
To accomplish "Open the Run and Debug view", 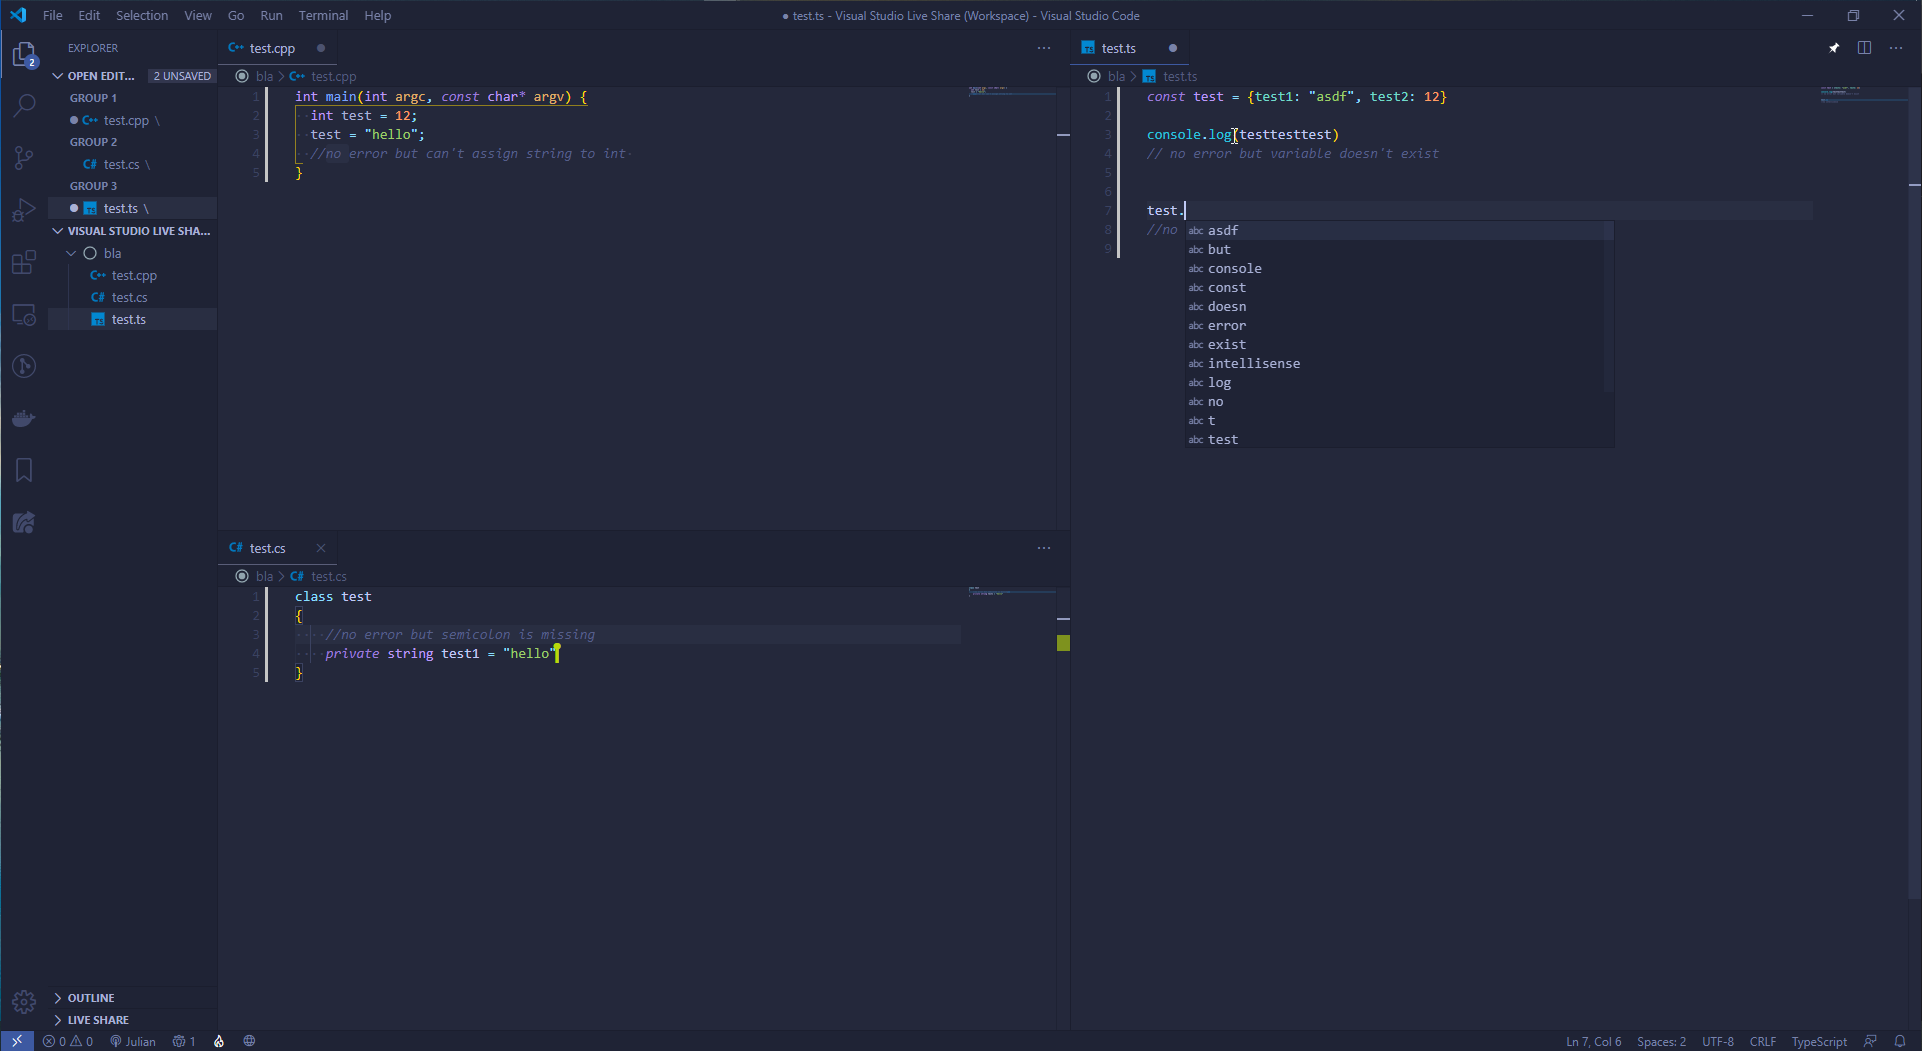I will 24,210.
